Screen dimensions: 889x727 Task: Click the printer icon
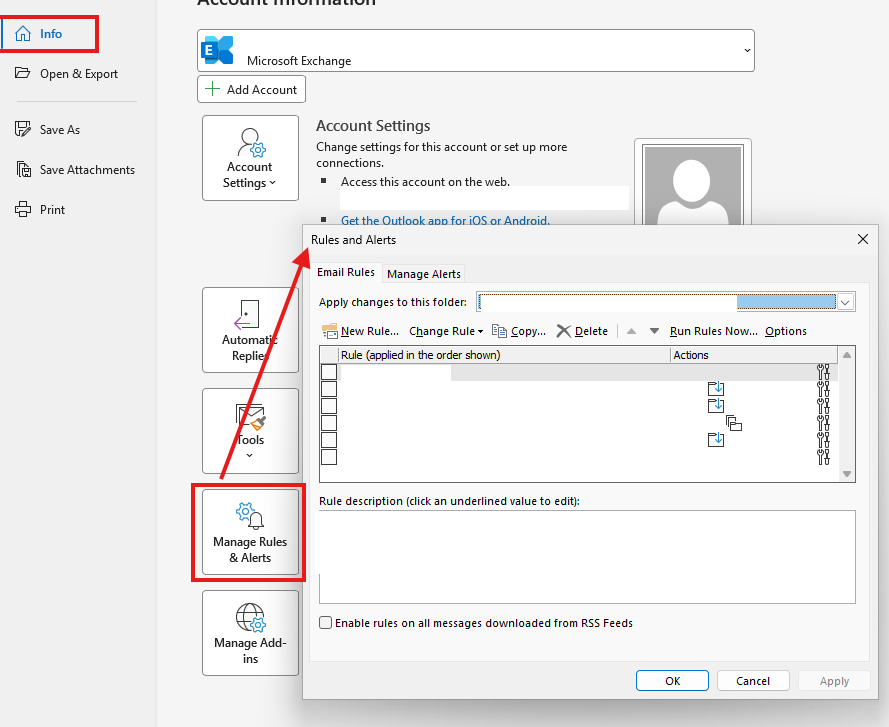pos(23,209)
